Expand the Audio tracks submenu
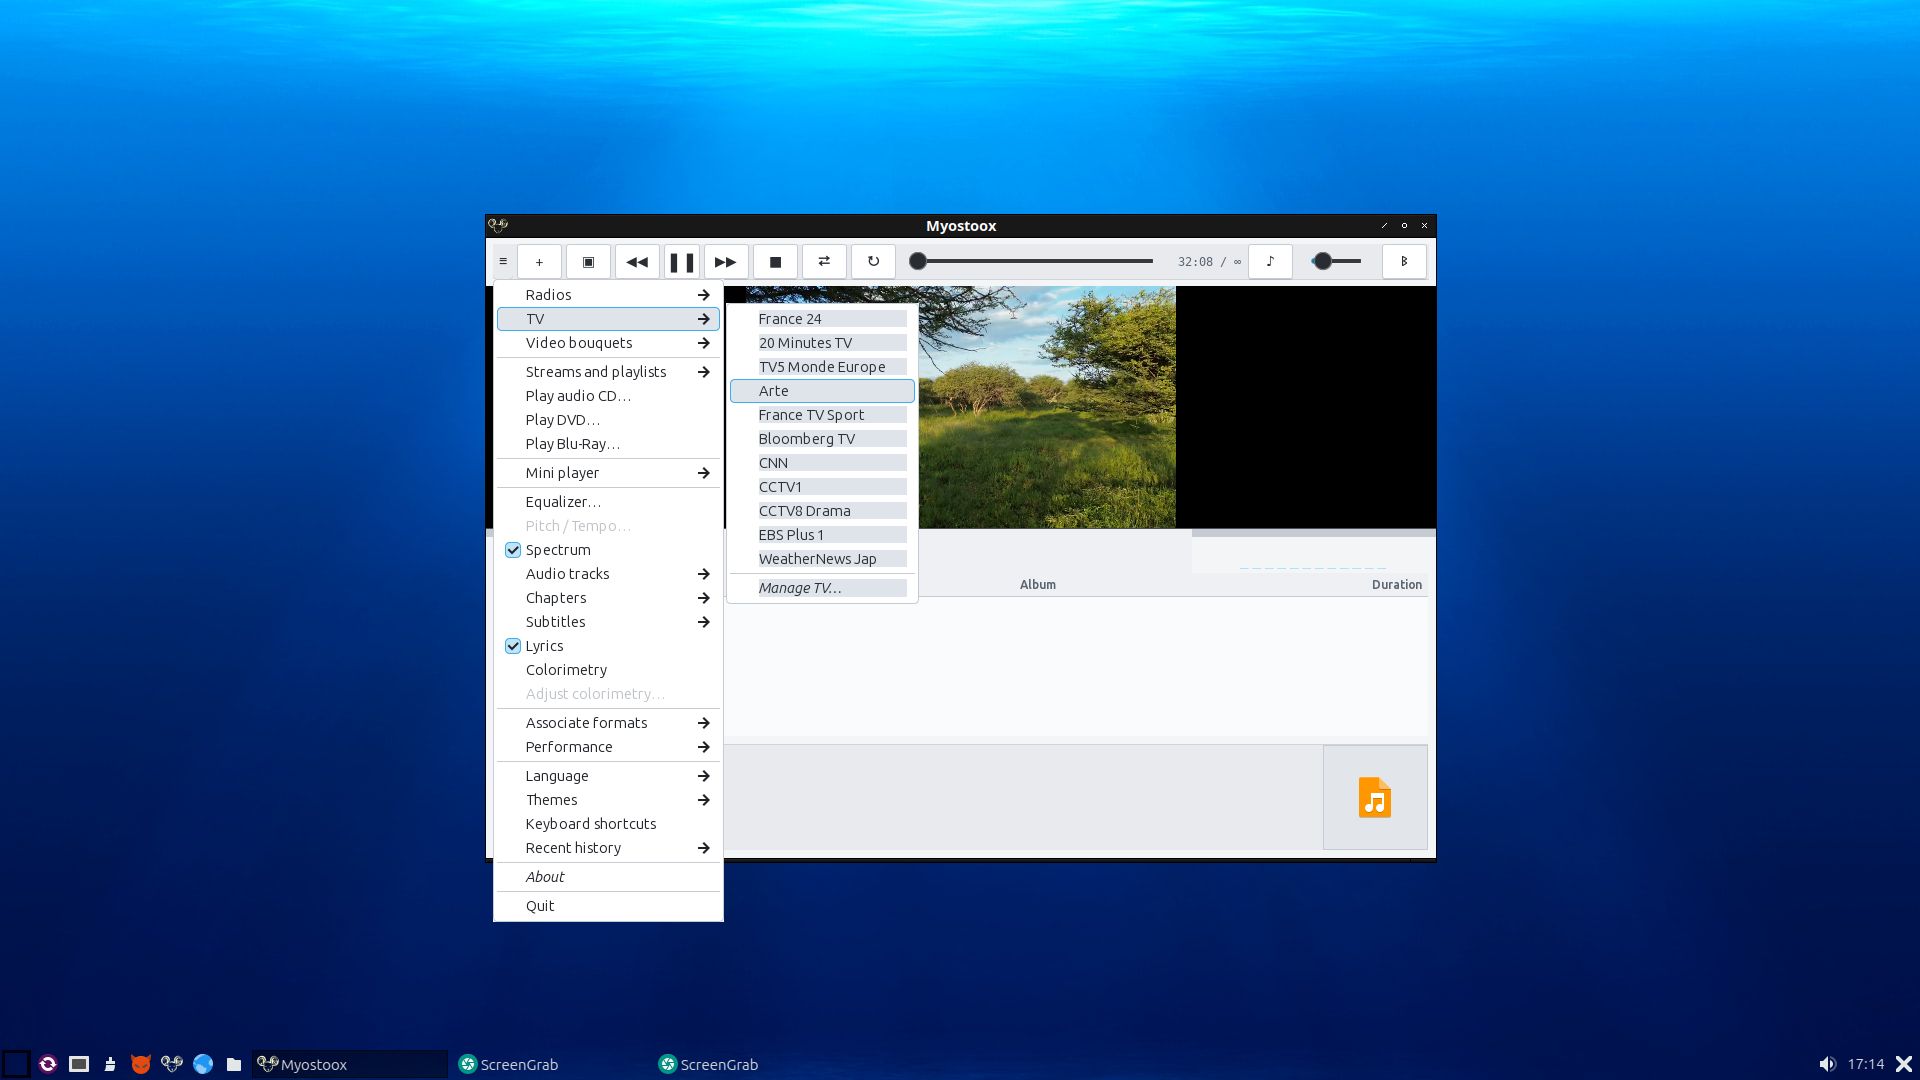Screen dimensions: 1920x1080 [608, 574]
